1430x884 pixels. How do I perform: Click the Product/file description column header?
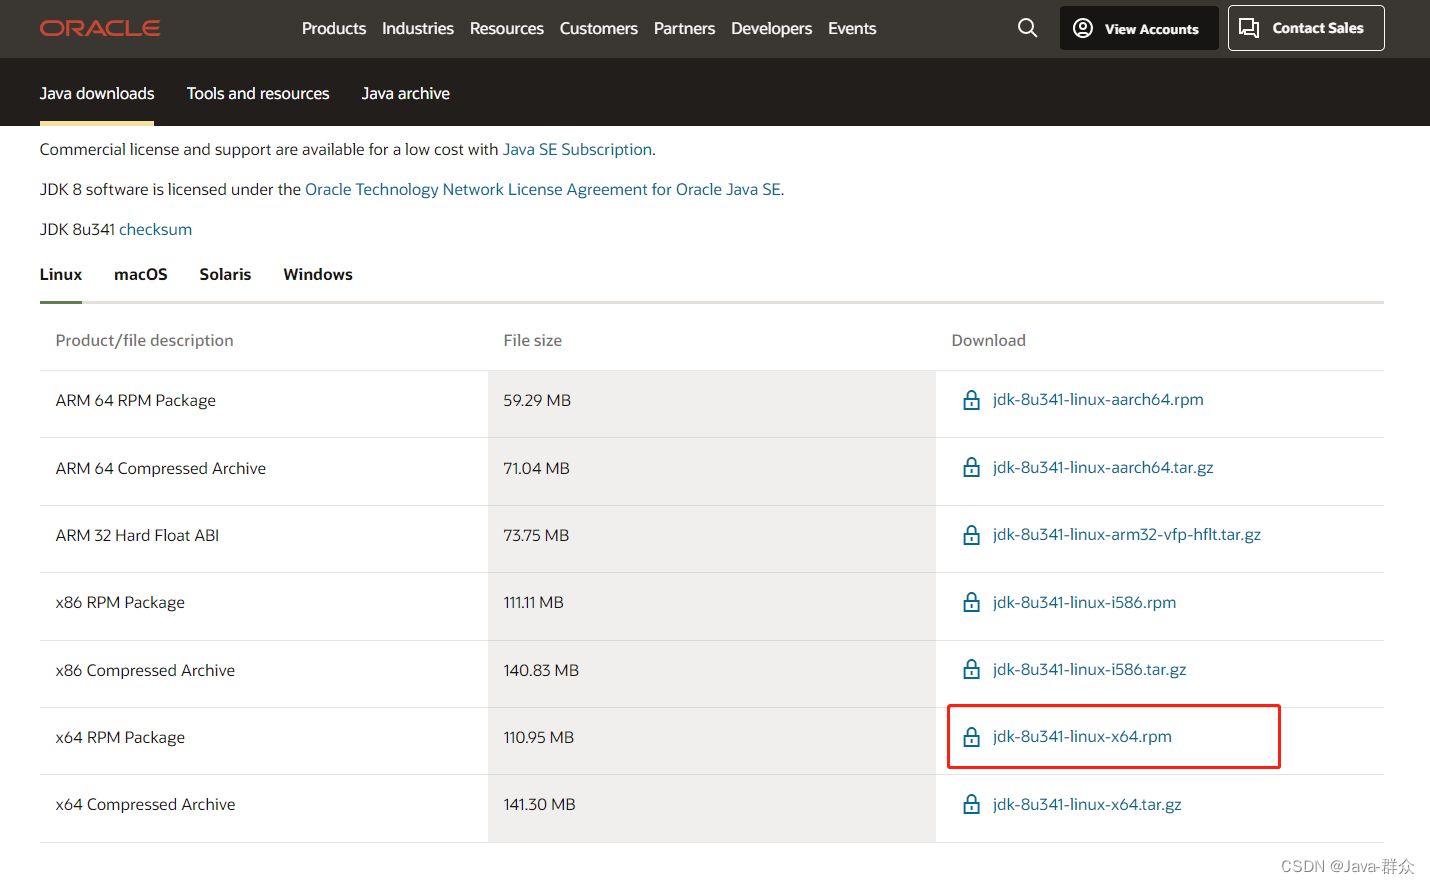[x=144, y=340]
